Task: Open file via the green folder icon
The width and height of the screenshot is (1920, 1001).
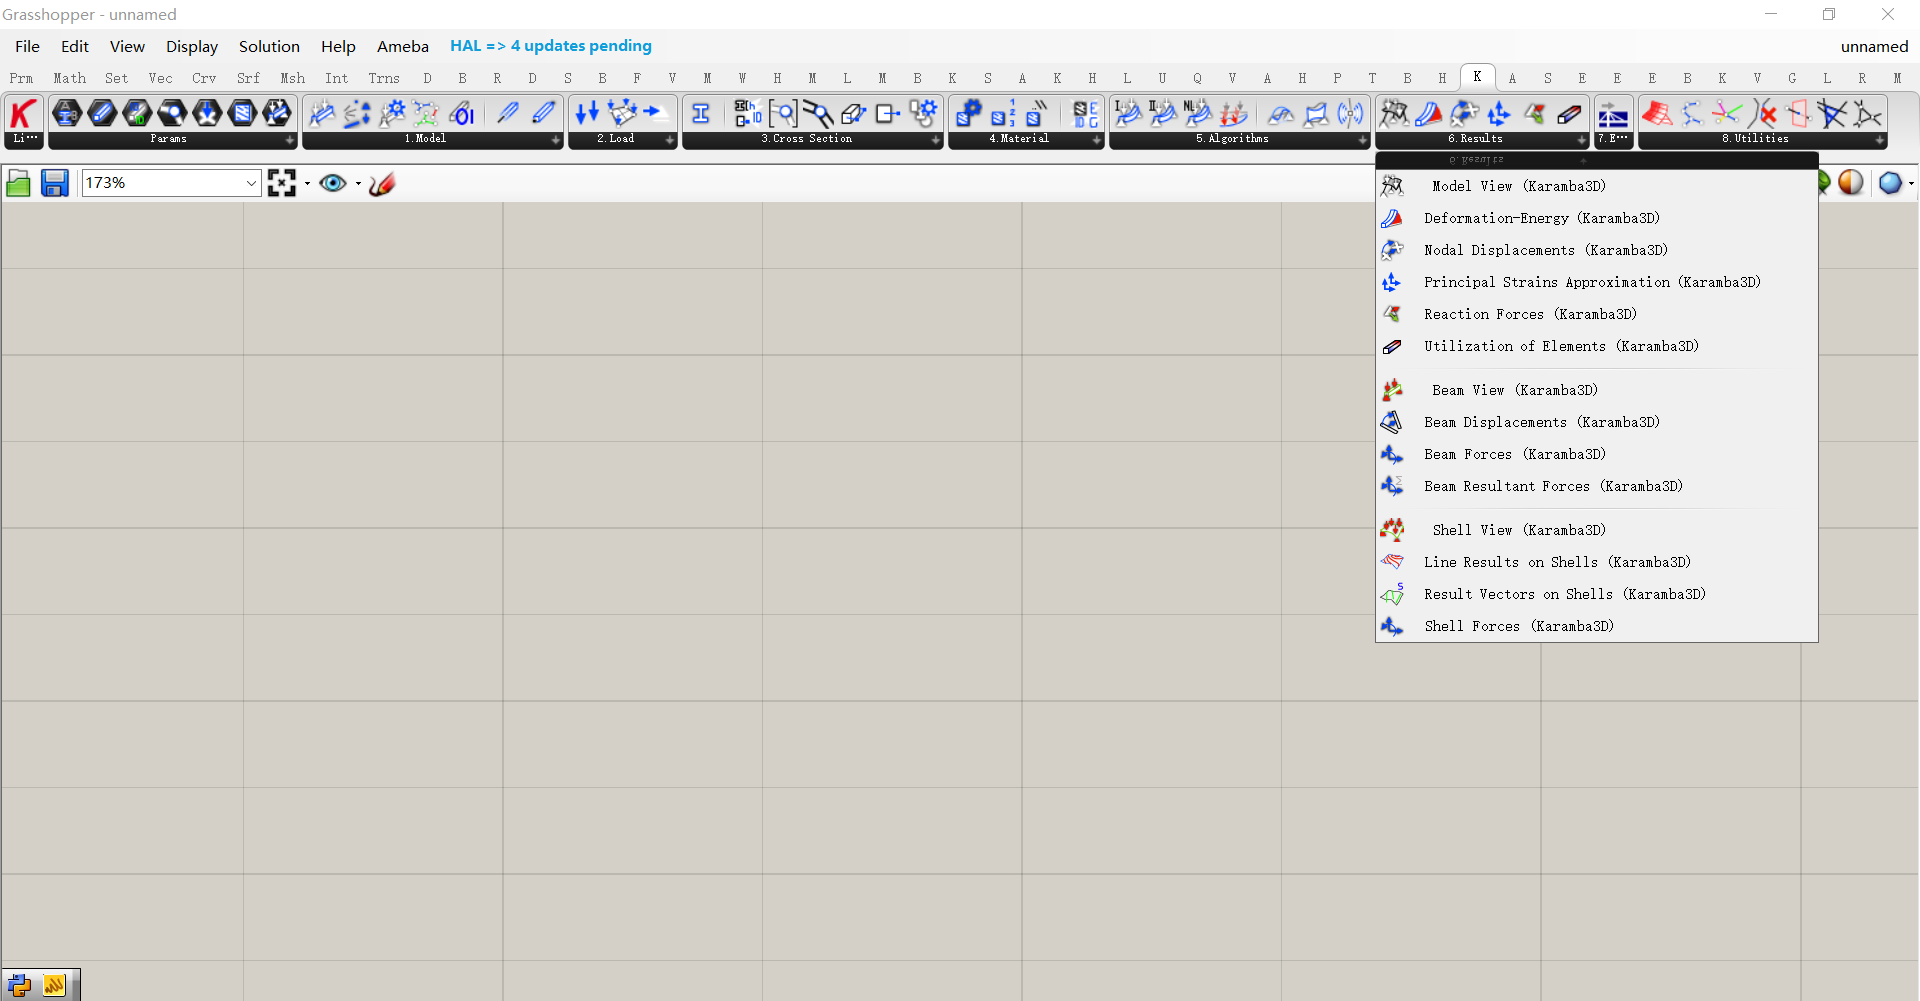Action: [18, 183]
